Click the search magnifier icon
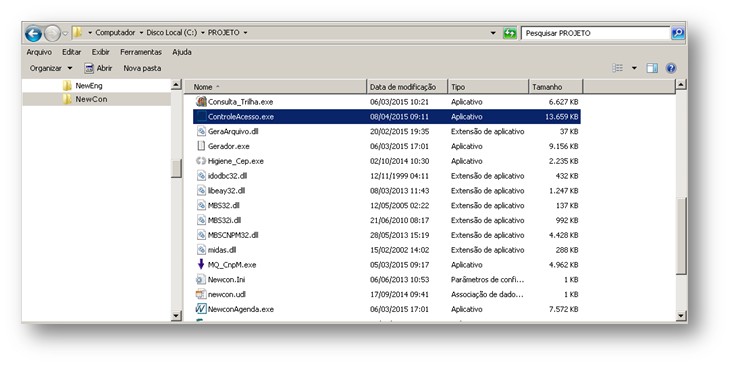This screenshot has width=730, height=366. point(677,33)
